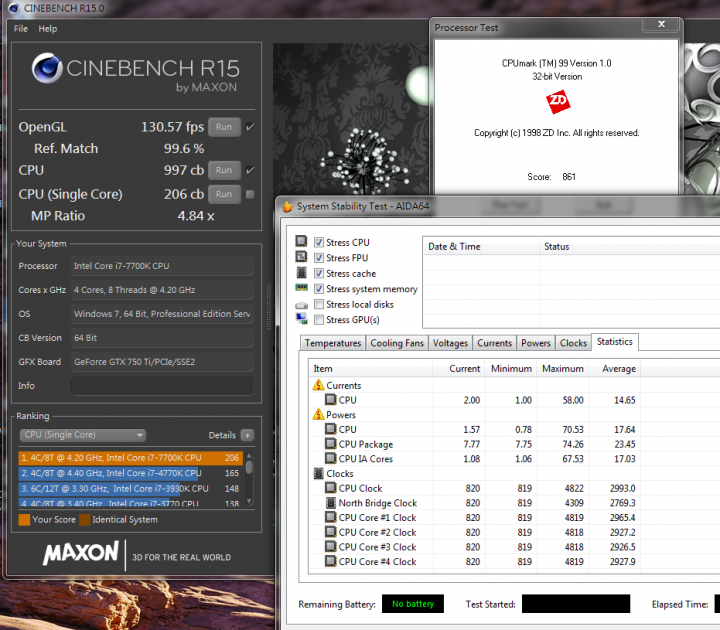Select the Statistics tab
This screenshot has height=630, width=720.
pos(614,342)
